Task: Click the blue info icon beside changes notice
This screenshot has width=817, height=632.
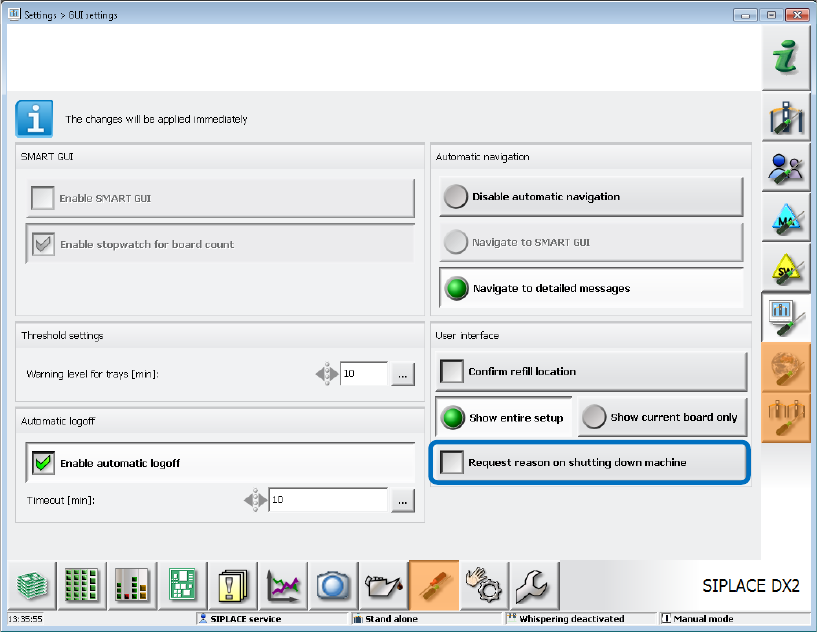Action: pyautogui.click(x=34, y=119)
